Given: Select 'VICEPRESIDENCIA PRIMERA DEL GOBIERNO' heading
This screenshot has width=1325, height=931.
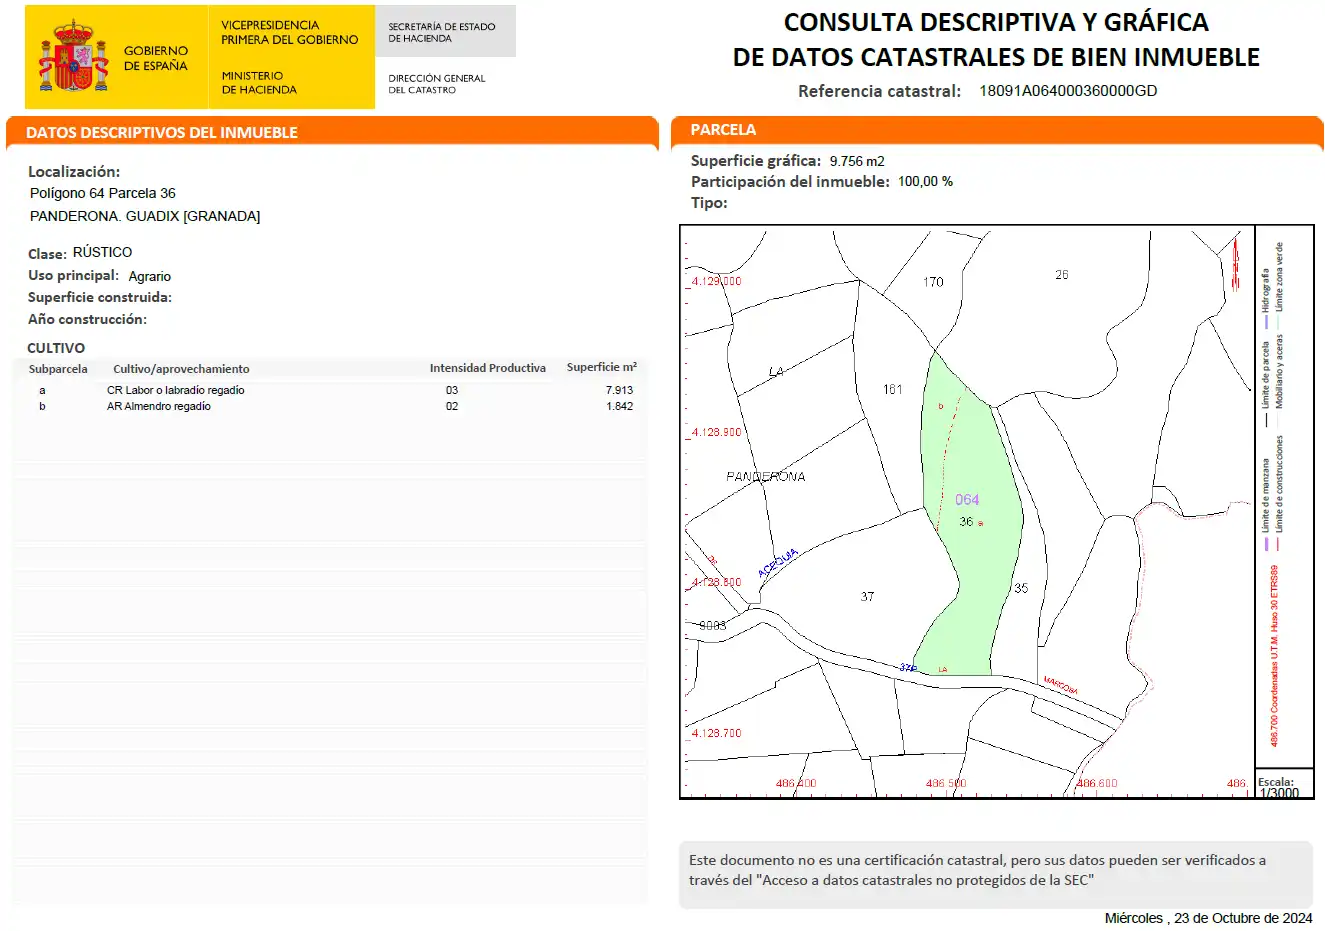Looking at the screenshot, I should [x=289, y=32].
